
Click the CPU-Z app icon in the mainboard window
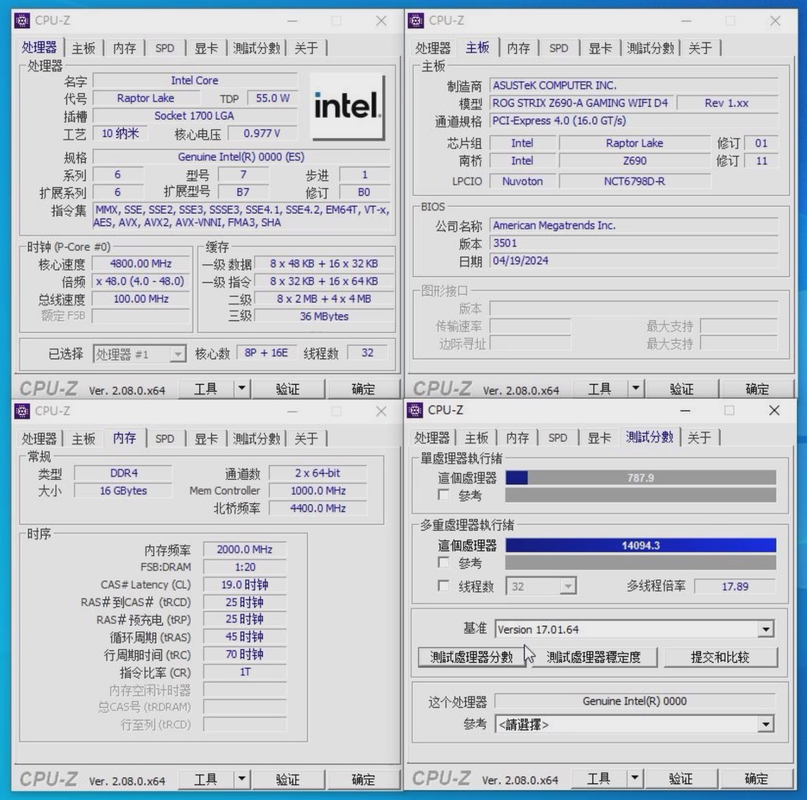pos(416,21)
